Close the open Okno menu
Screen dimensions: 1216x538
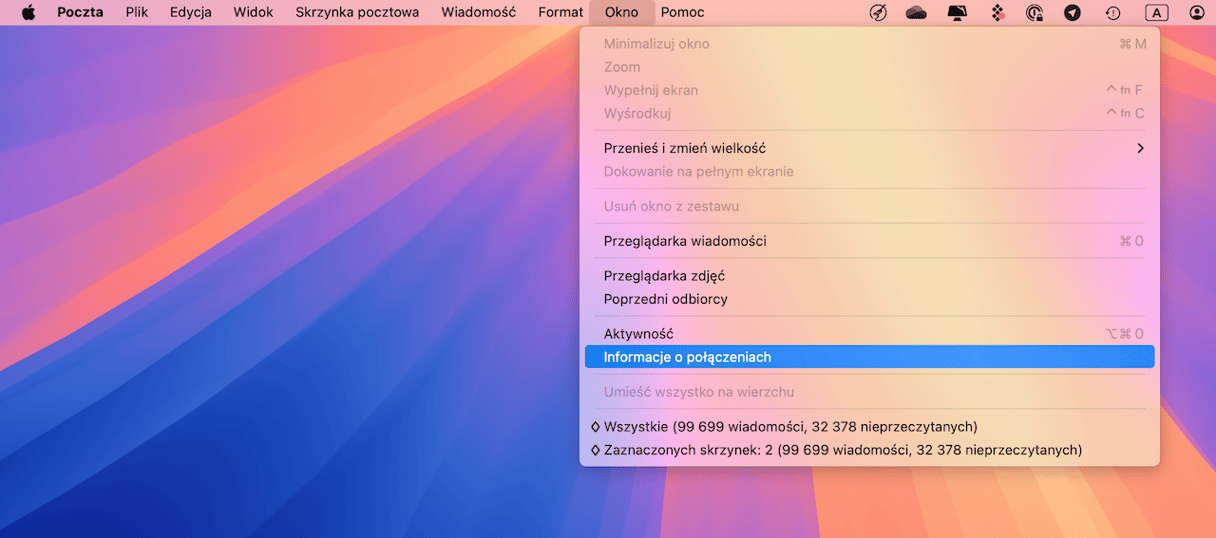click(x=621, y=12)
